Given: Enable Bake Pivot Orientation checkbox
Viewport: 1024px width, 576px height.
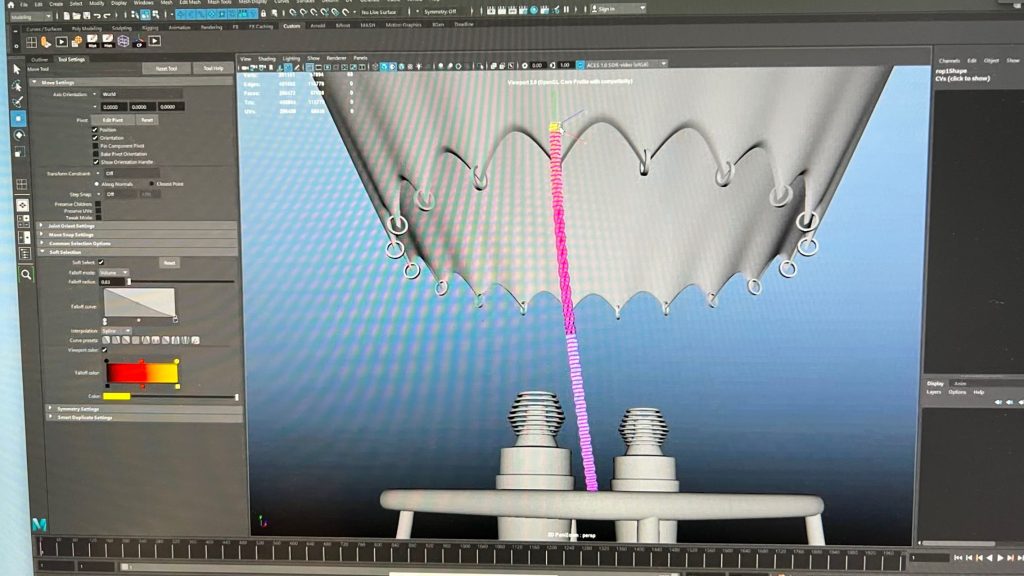Looking at the screenshot, I should pos(95,154).
